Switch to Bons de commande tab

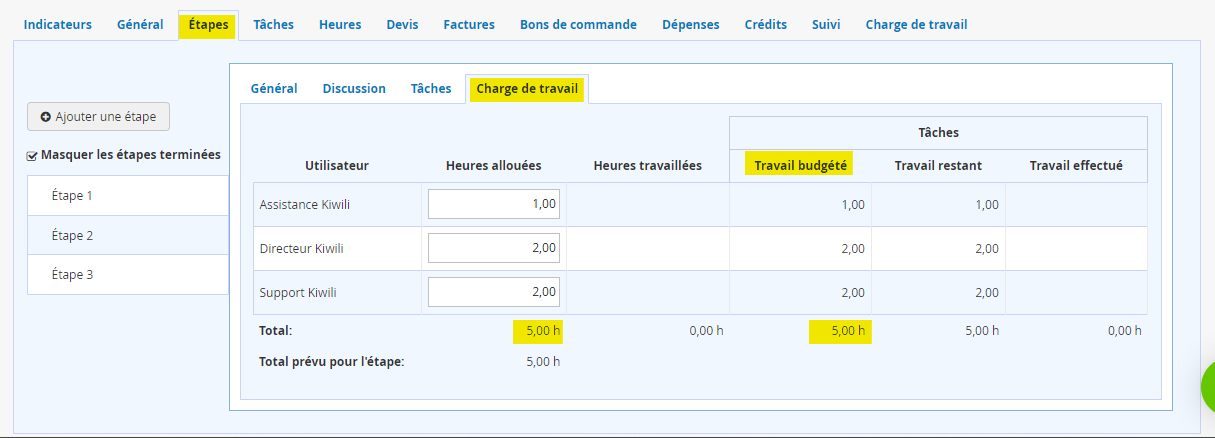pos(578,24)
